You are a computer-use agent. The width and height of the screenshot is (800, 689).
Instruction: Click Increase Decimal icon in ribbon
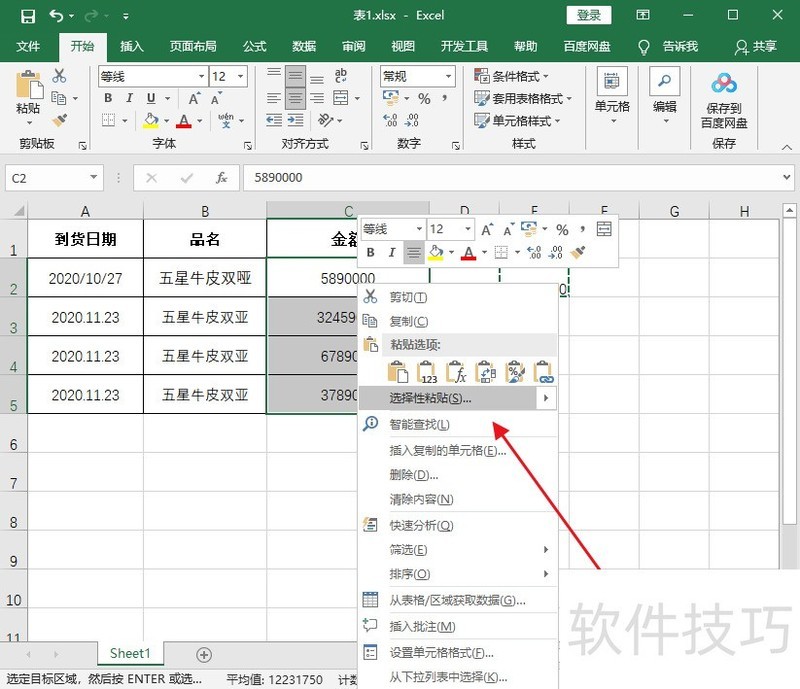point(390,120)
